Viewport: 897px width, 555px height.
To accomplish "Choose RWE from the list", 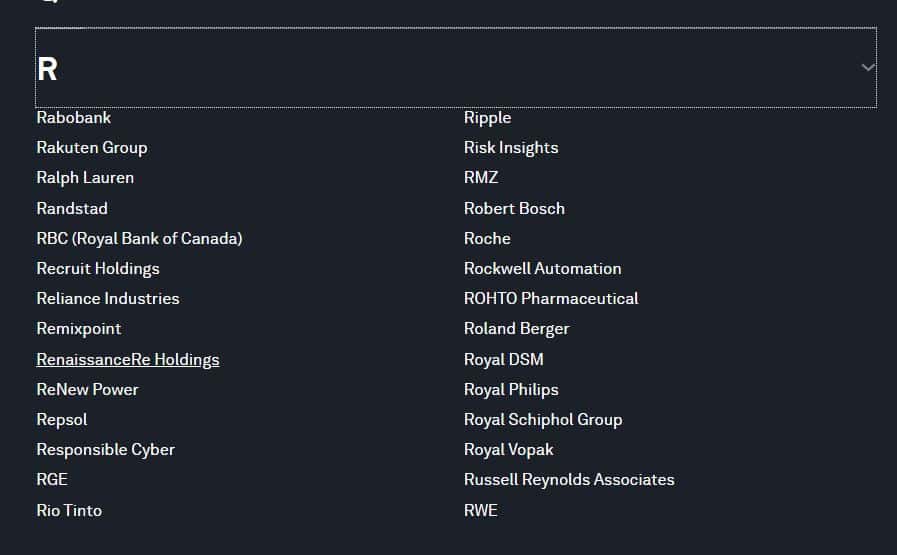I will pos(481,510).
